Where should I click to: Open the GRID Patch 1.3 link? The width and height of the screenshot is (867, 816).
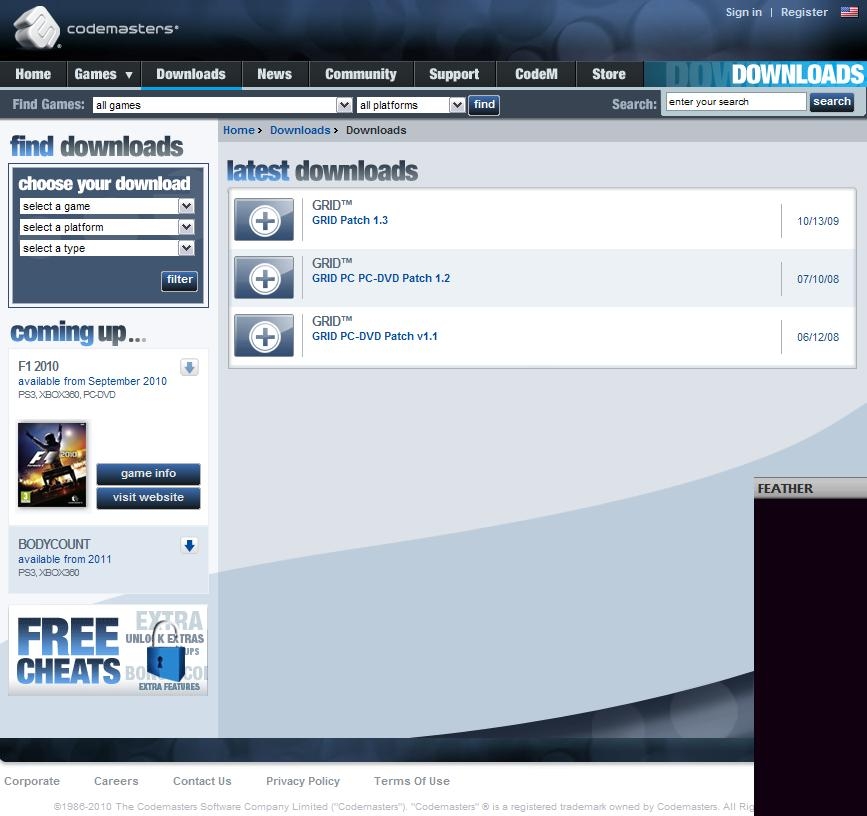tap(350, 220)
